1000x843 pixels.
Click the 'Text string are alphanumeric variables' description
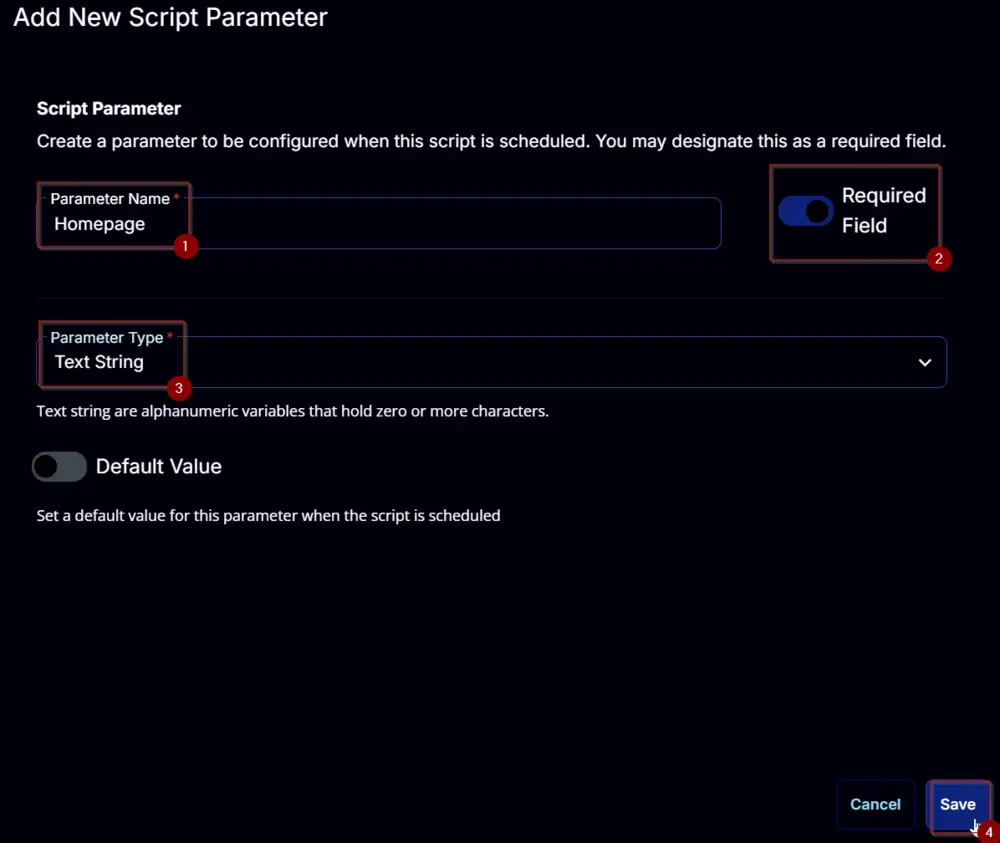[x=293, y=411]
